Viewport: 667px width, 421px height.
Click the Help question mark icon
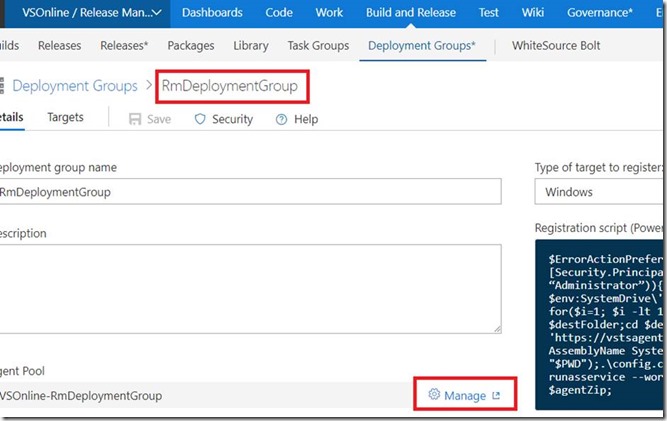(282, 119)
